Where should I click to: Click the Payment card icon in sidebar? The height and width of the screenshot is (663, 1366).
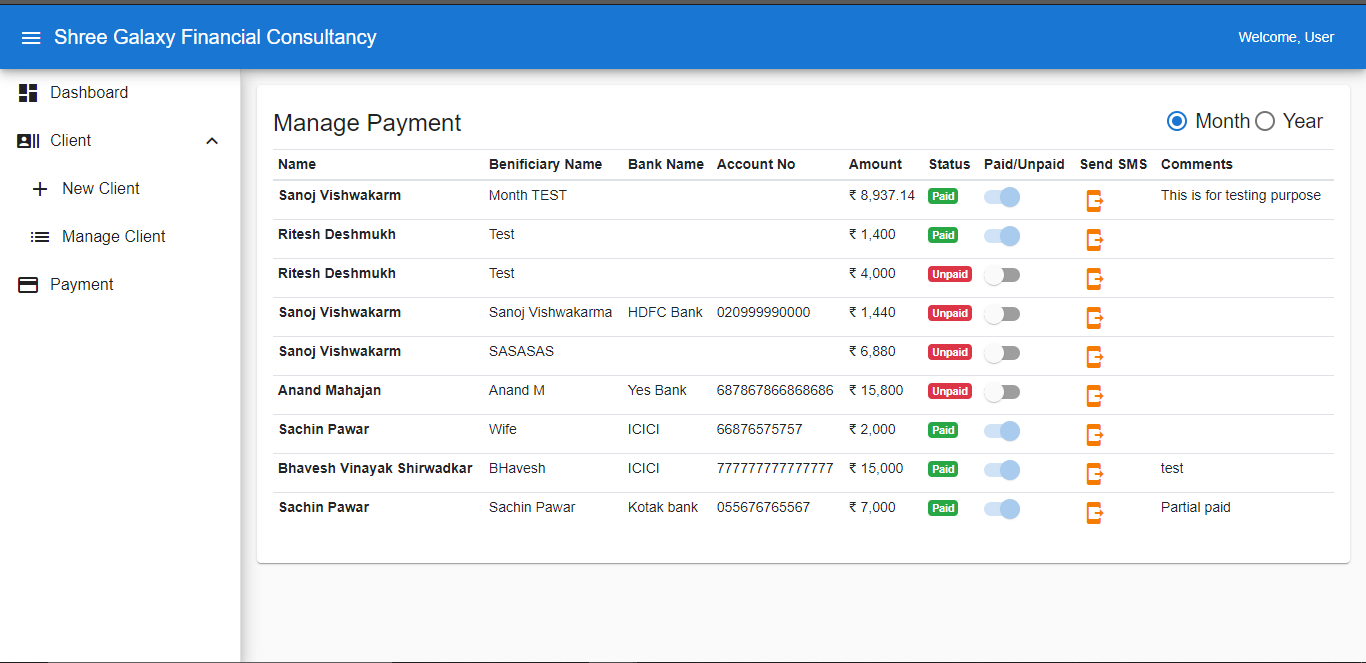point(27,284)
